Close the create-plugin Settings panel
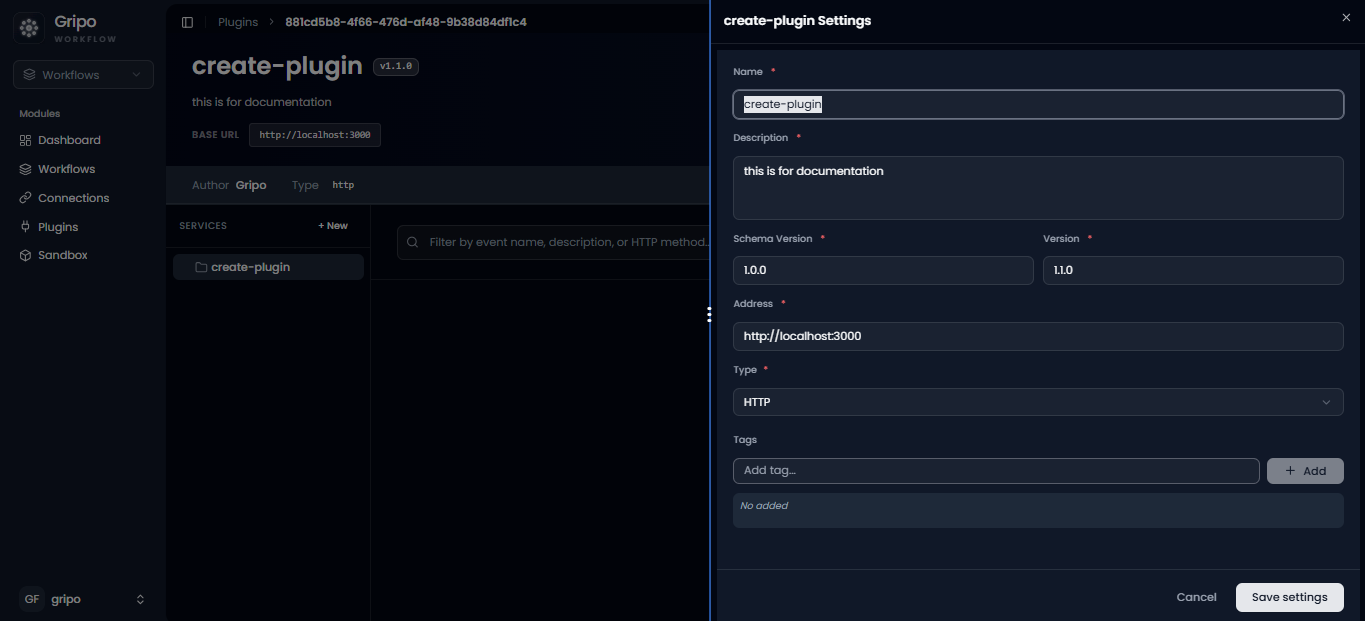 point(1346,18)
